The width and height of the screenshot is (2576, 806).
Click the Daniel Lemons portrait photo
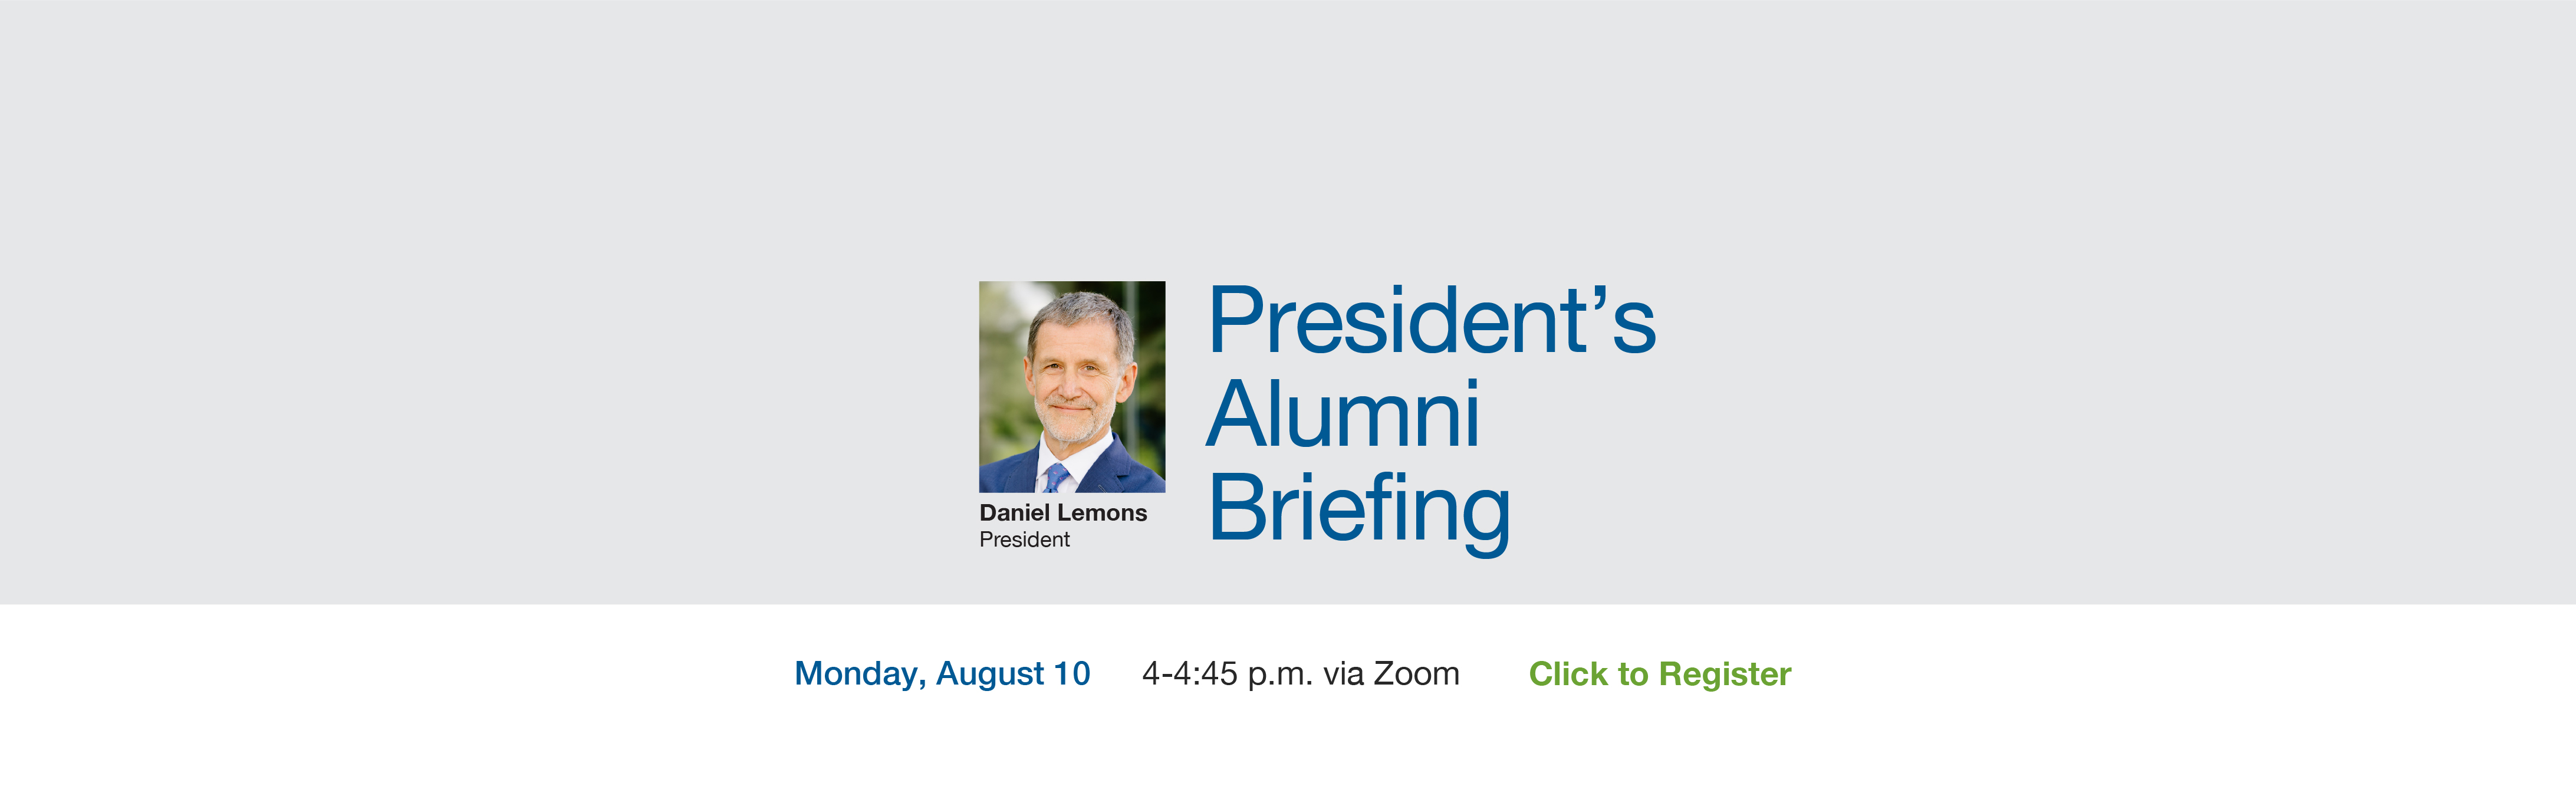click(1072, 386)
